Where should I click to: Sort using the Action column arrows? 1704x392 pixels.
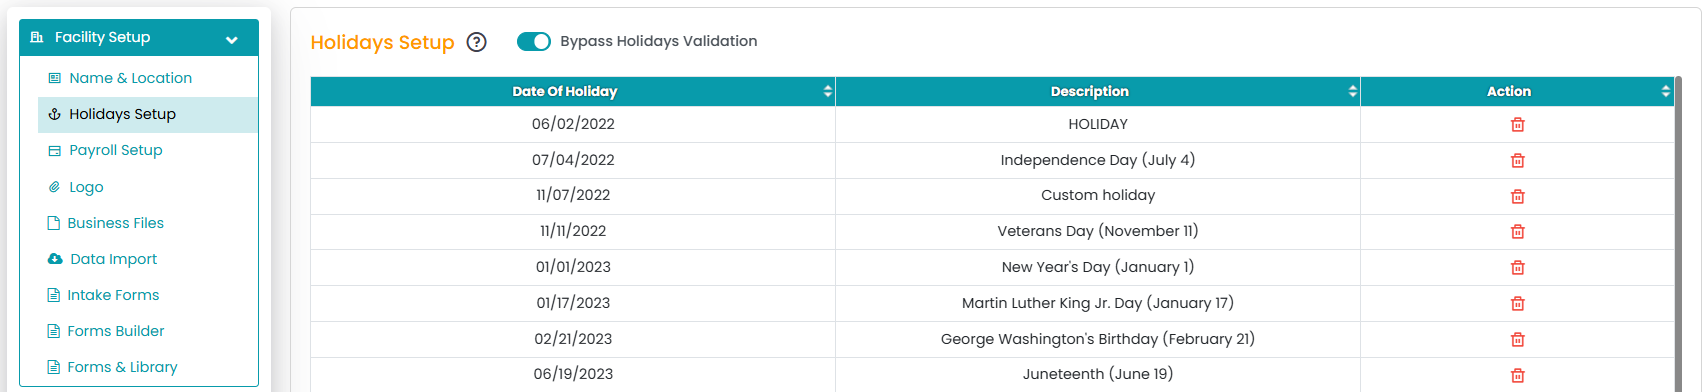pos(1666,91)
